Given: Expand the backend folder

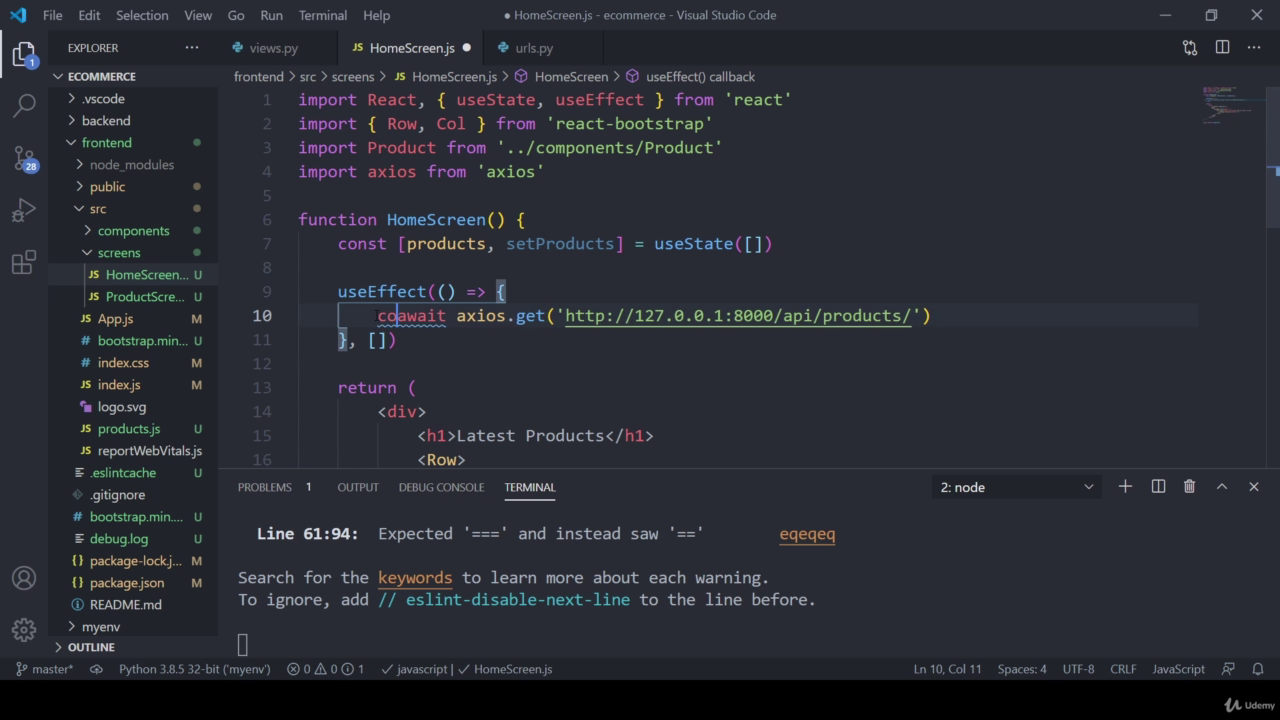Looking at the screenshot, I should 105,121.
